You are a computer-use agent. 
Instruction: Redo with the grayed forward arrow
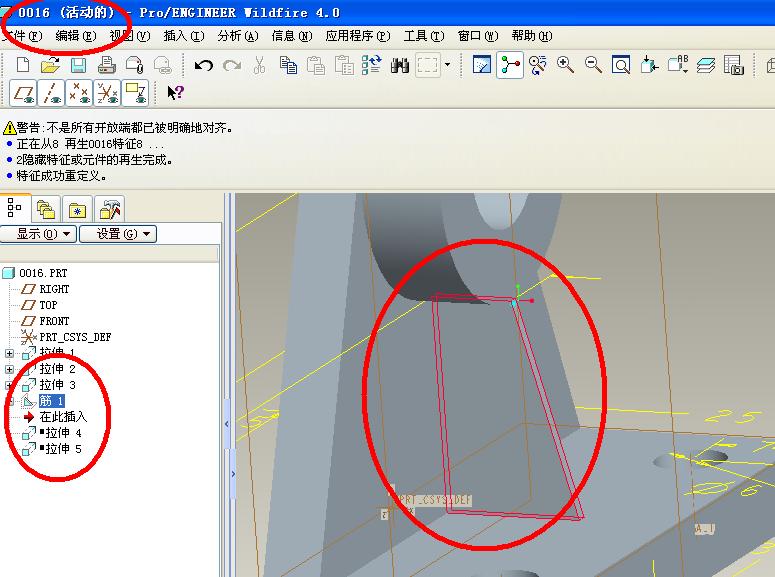click(x=232, y=65)
